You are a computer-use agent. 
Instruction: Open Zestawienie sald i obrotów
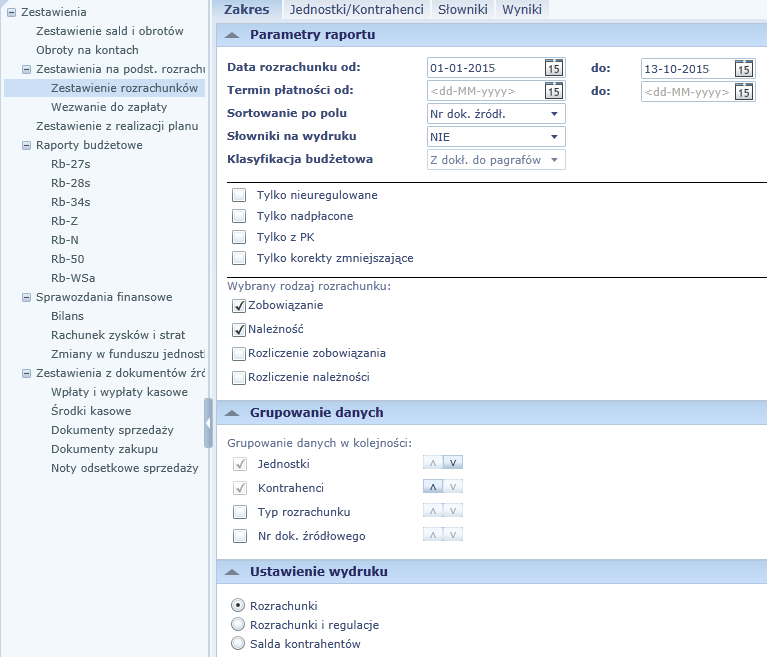click(x=110, y=31)
